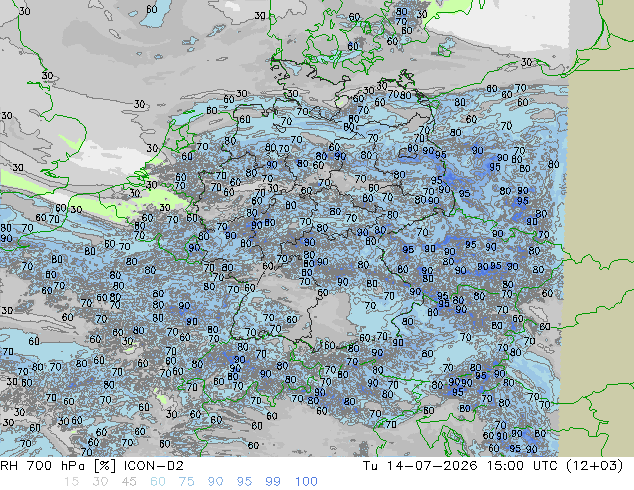Select legend value 60 in color scale
The height and width of the screenshot is (490, 634).
[157, 482]
